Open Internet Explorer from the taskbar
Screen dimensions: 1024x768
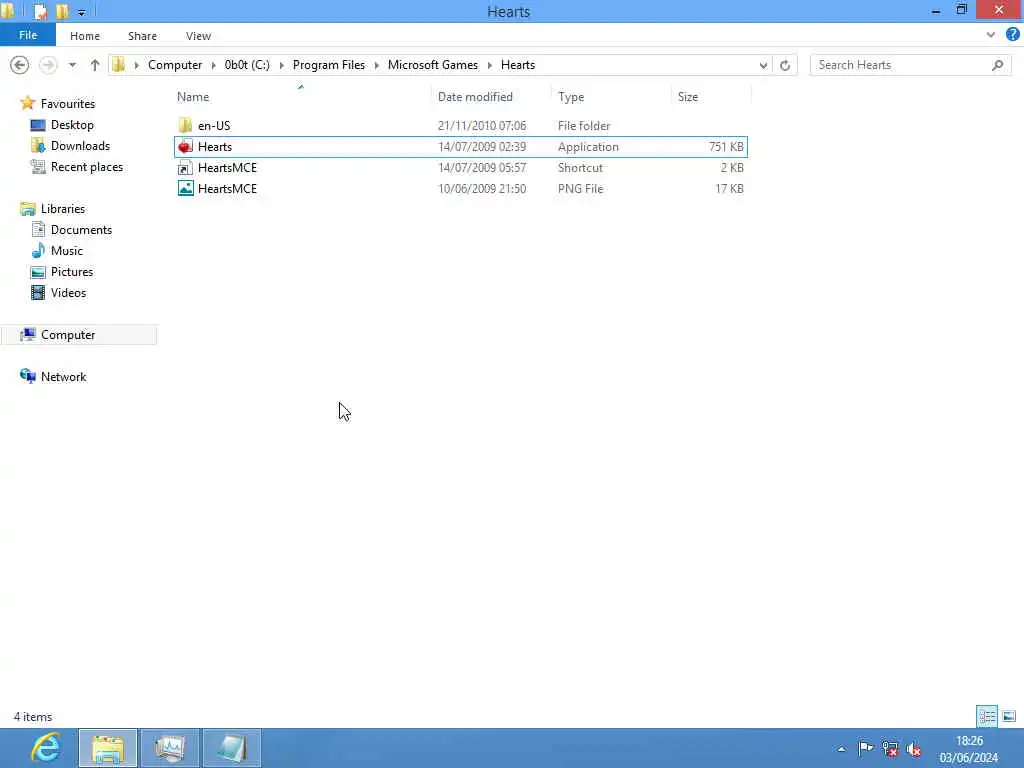pos(46,748)
